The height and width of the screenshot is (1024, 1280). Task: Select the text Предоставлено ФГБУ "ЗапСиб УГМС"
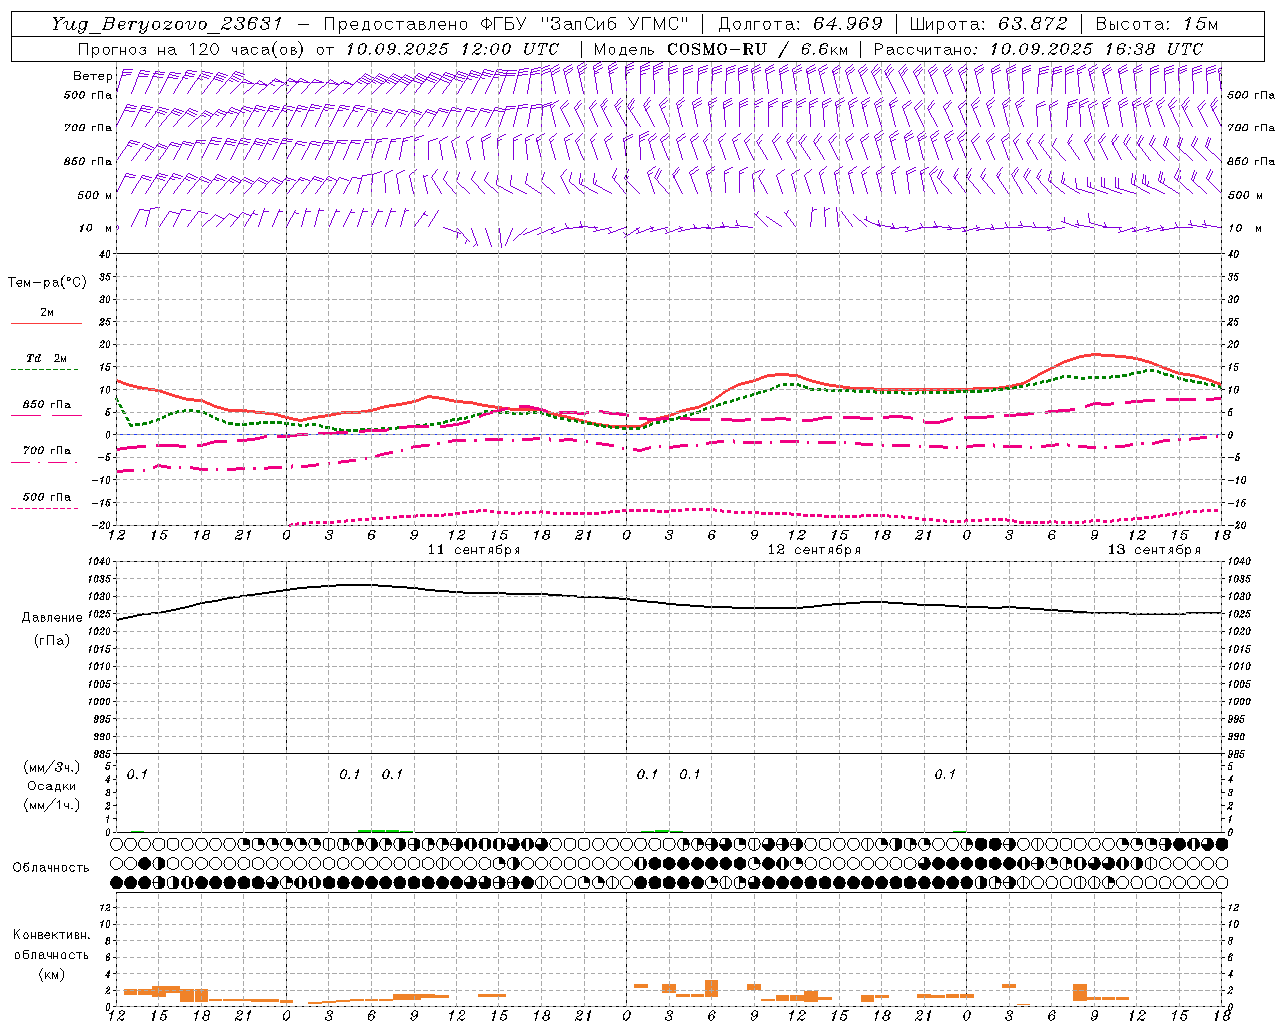pos(507,24)
